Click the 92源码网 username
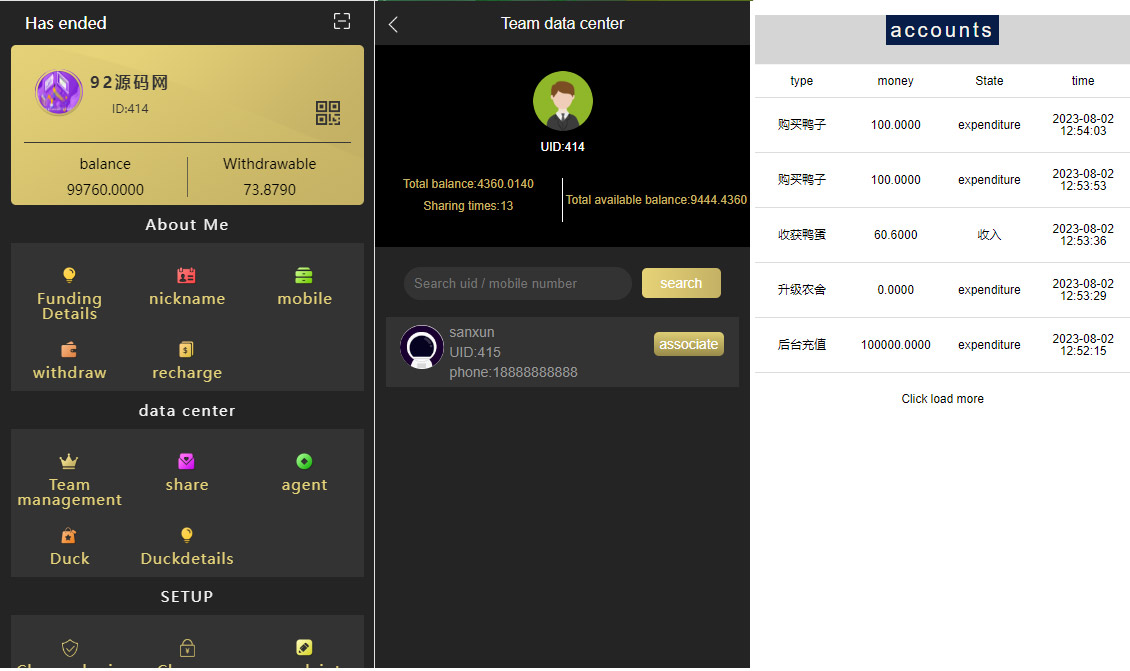The image size is (1130, 671). click(x=129, y=82)
